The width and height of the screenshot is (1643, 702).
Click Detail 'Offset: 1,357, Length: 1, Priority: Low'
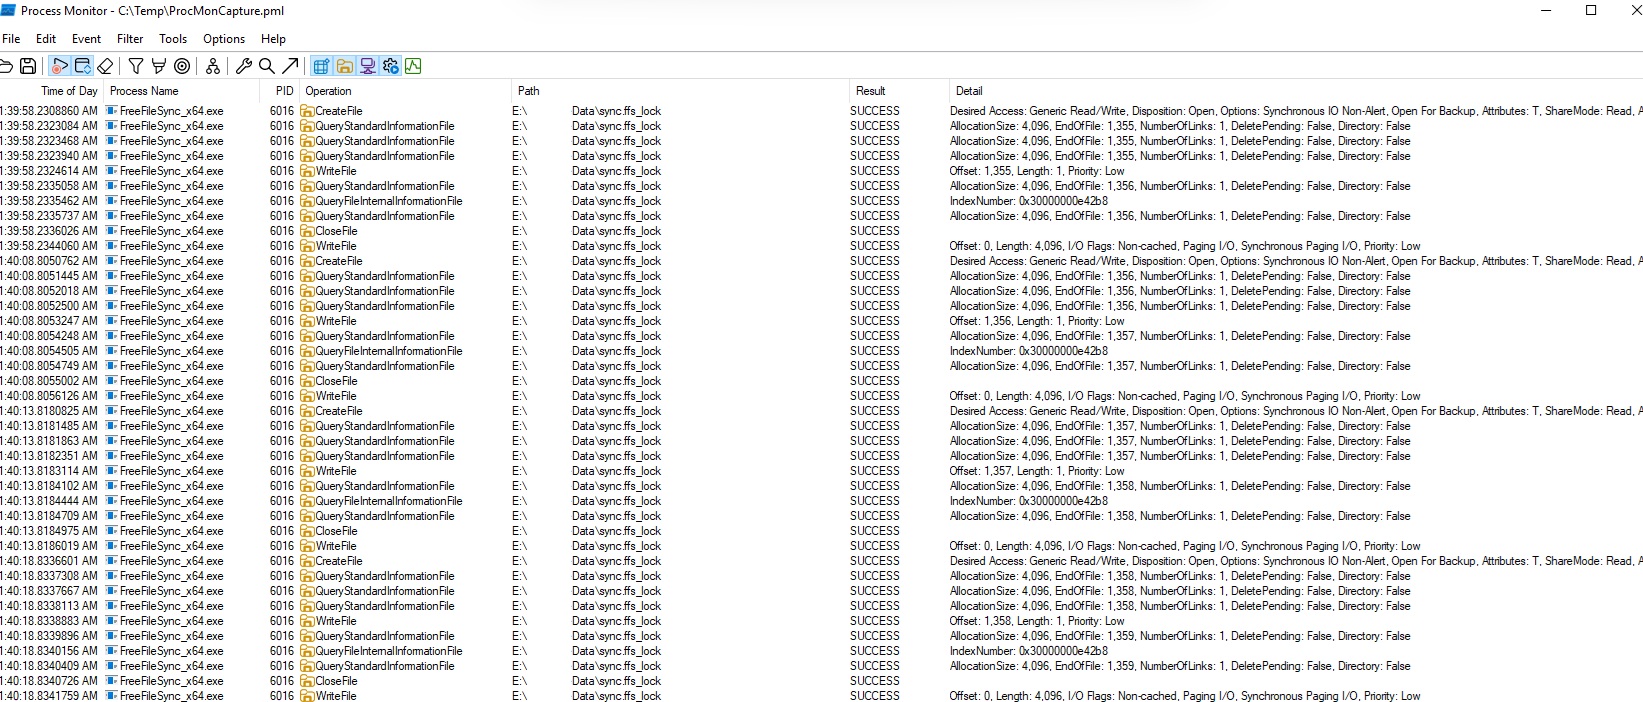(x=1036, y=471)
